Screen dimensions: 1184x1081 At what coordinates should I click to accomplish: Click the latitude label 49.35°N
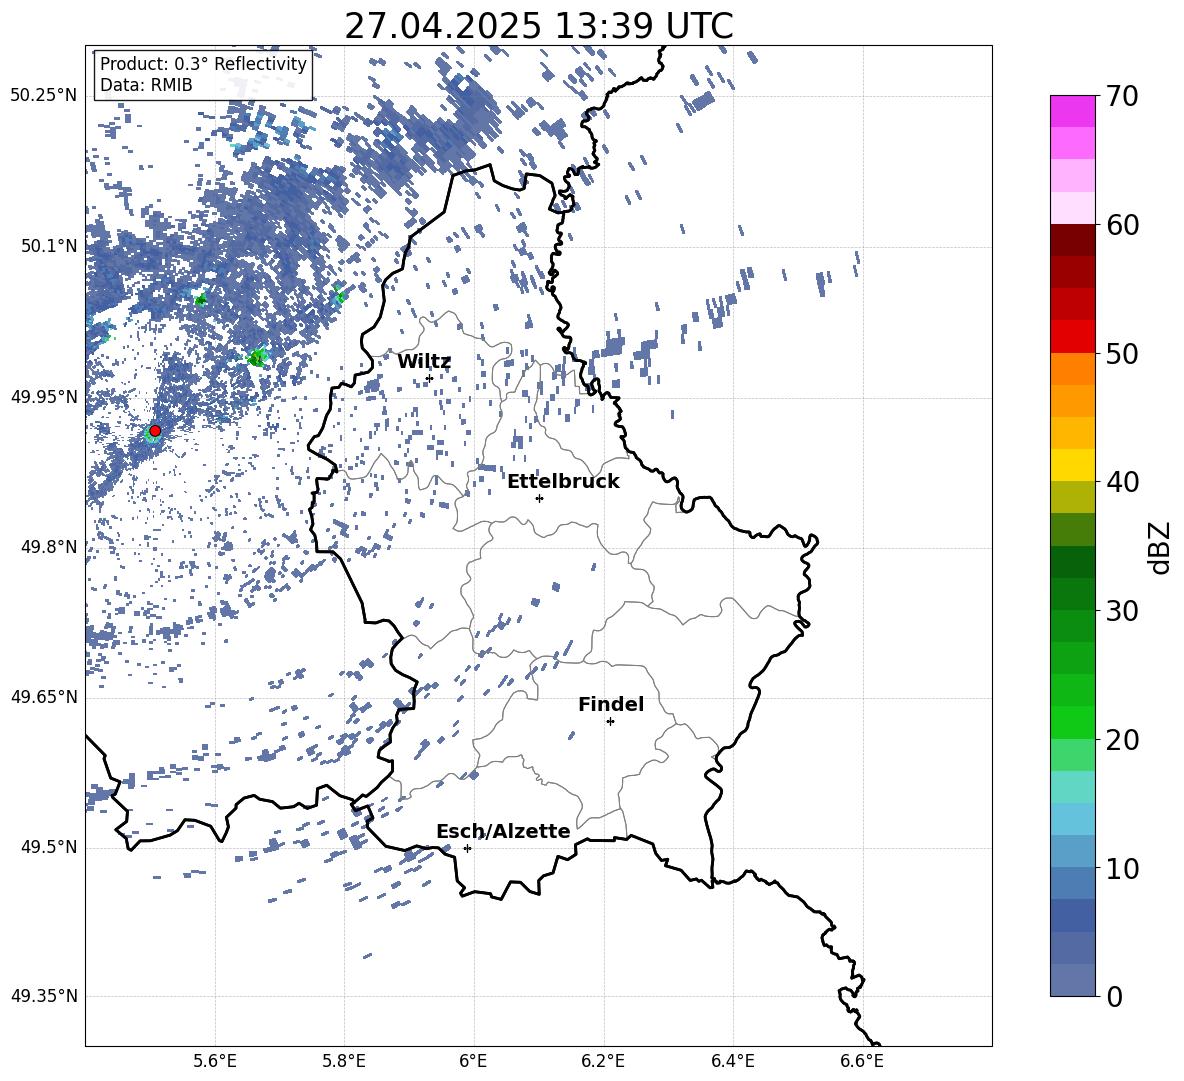(x=43, y=996)
